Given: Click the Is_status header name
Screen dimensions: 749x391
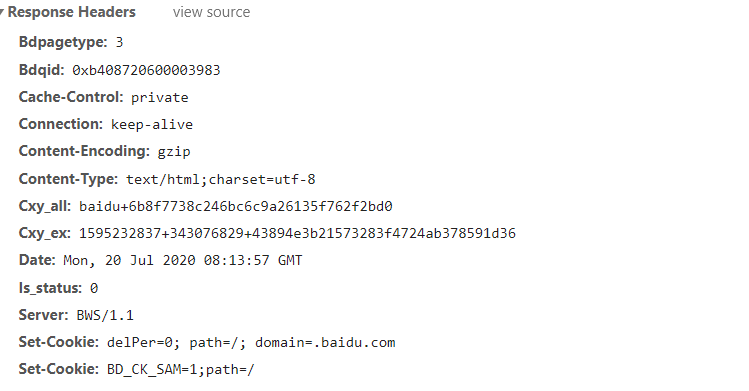Looking at the screenshot, I should tap(50, 288).
